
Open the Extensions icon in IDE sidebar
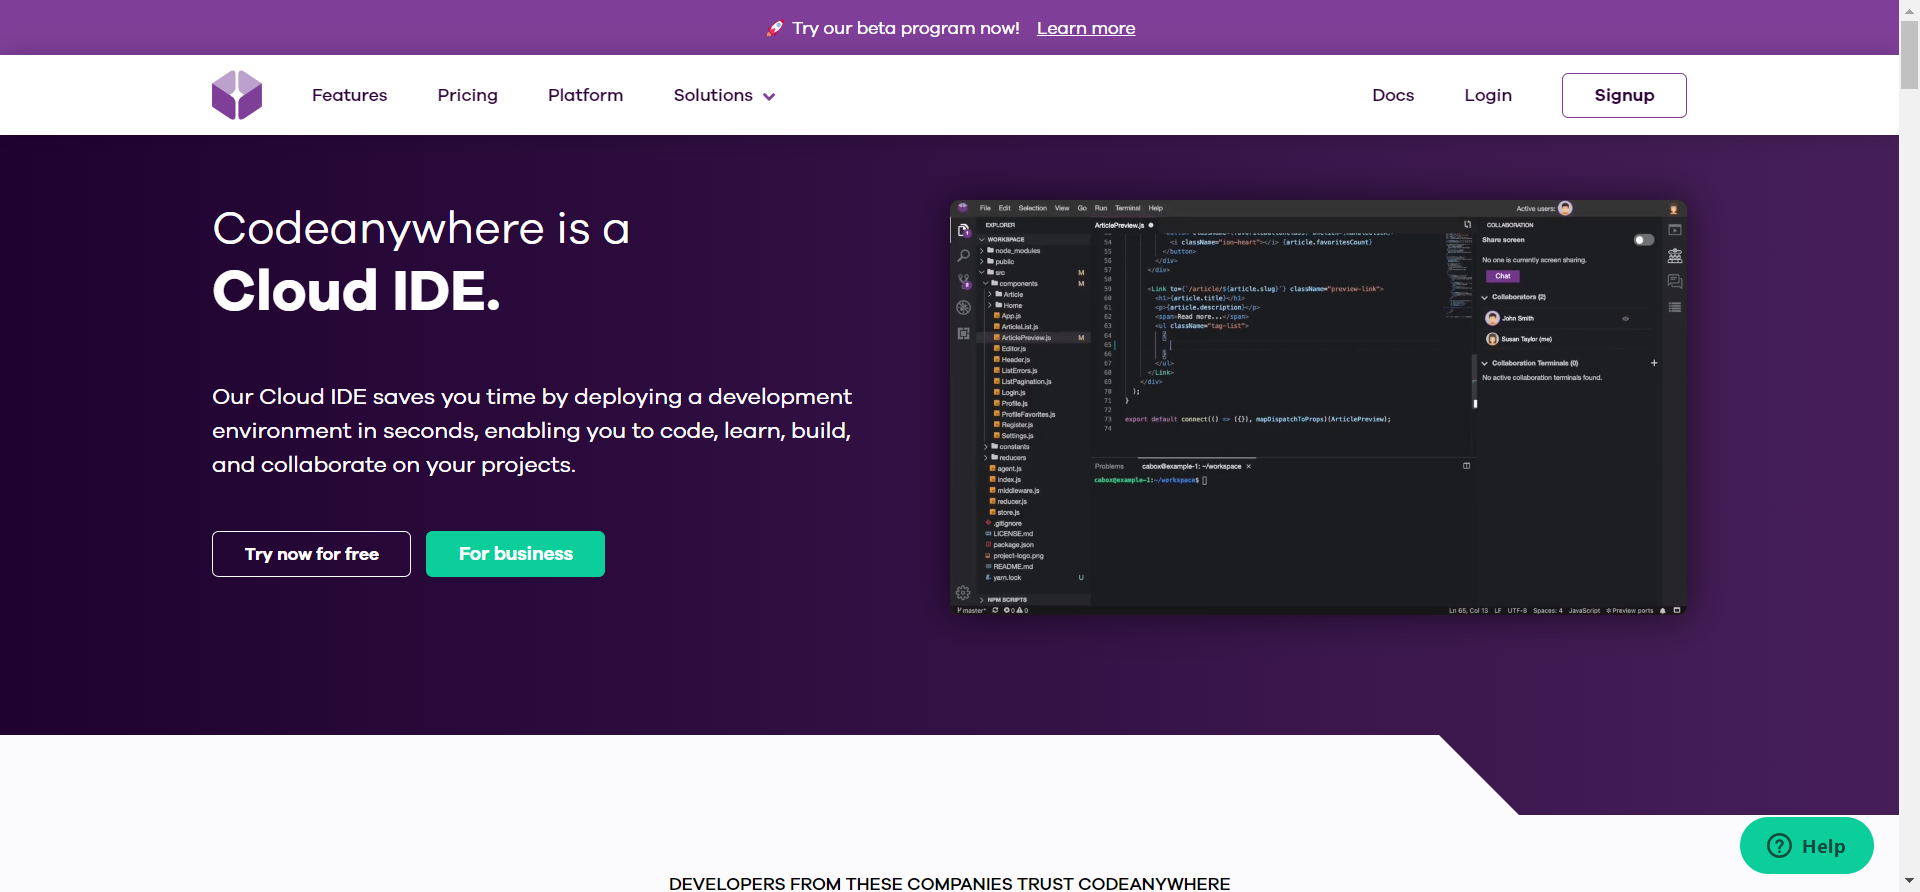click(x=964, y=334)
